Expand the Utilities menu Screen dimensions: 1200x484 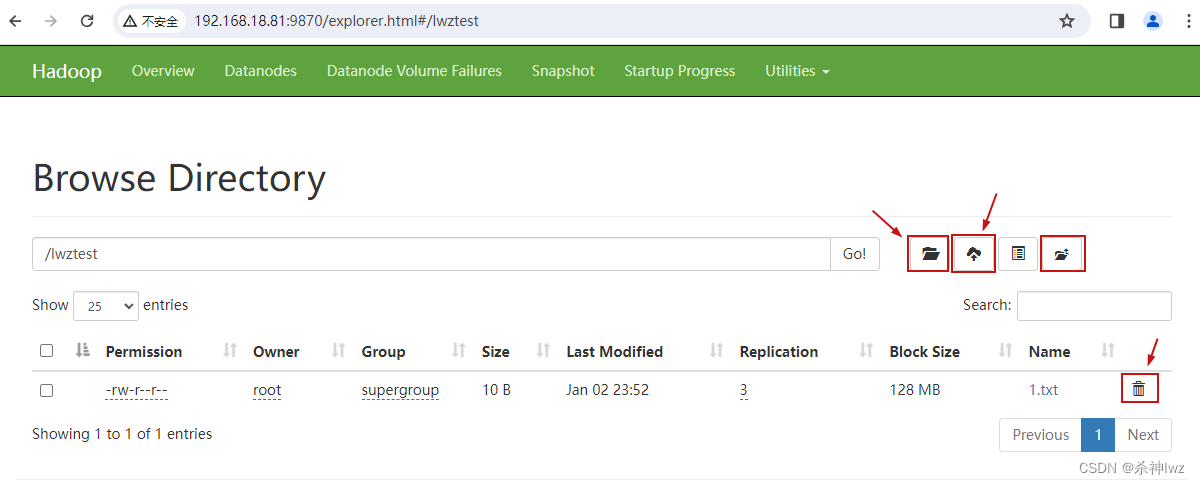(x=797, y=71)
